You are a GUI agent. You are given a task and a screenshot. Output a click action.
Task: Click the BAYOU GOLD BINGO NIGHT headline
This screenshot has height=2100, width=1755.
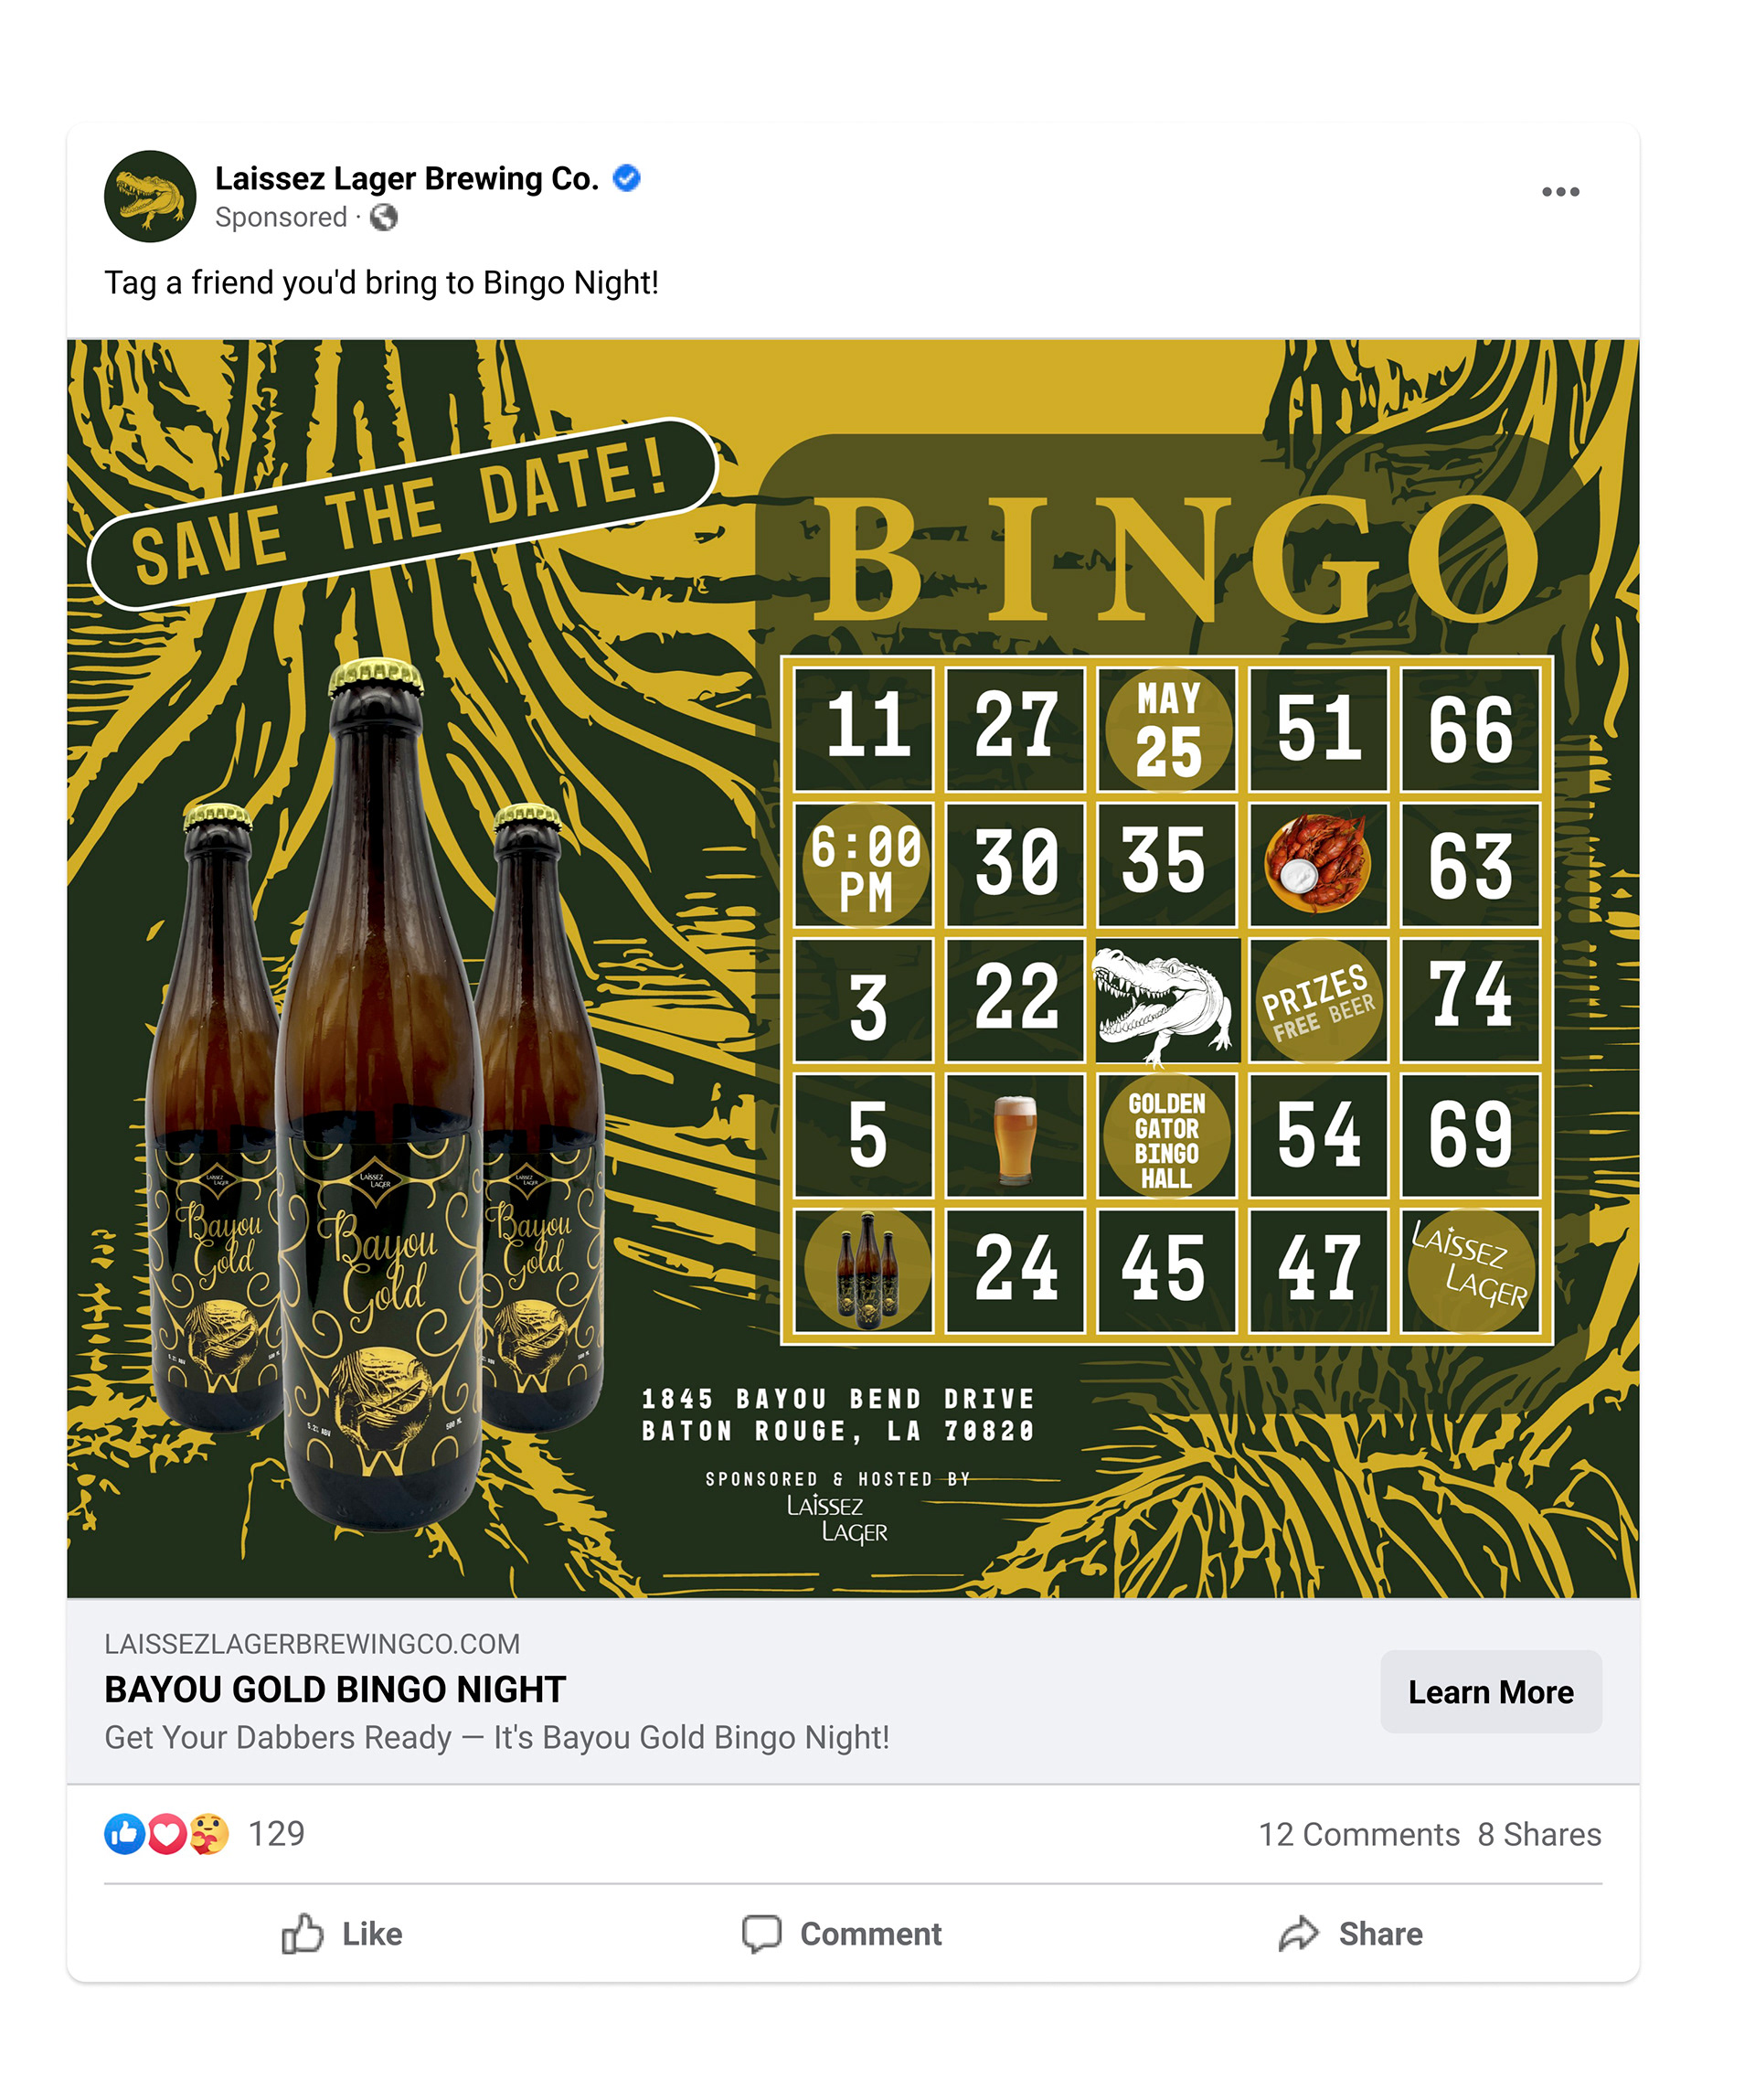pyautogui.click(x=335, y=1690)
